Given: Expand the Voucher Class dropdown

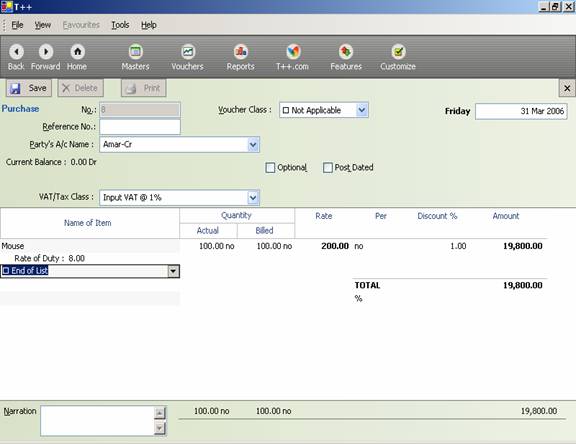Looking at the screenshot, I should coord(362,110).
